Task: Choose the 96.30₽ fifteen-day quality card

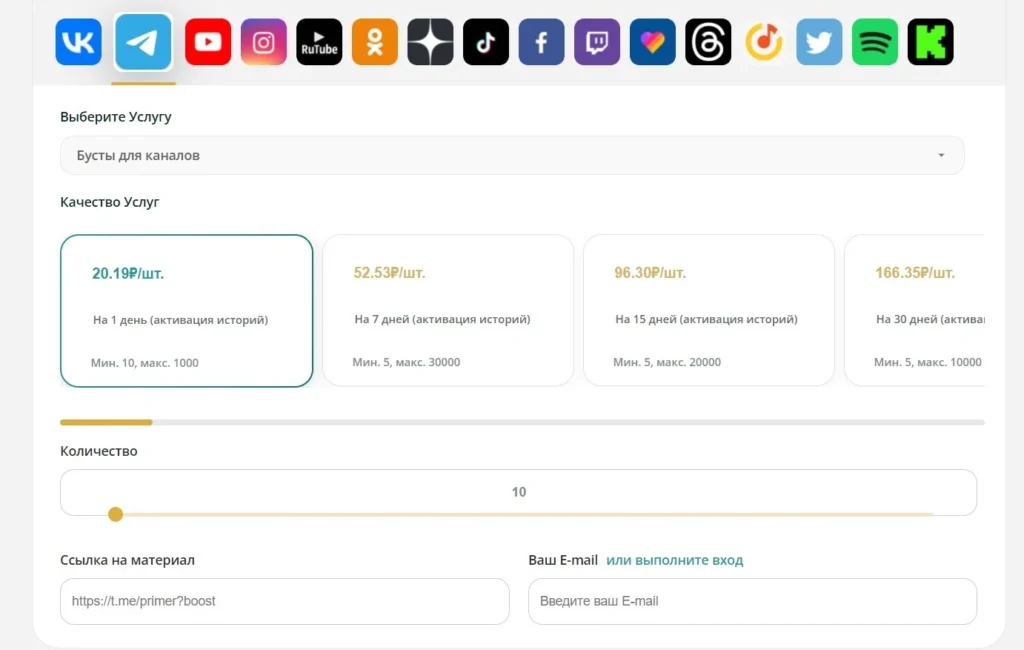Action: click(x=709, y=310)
